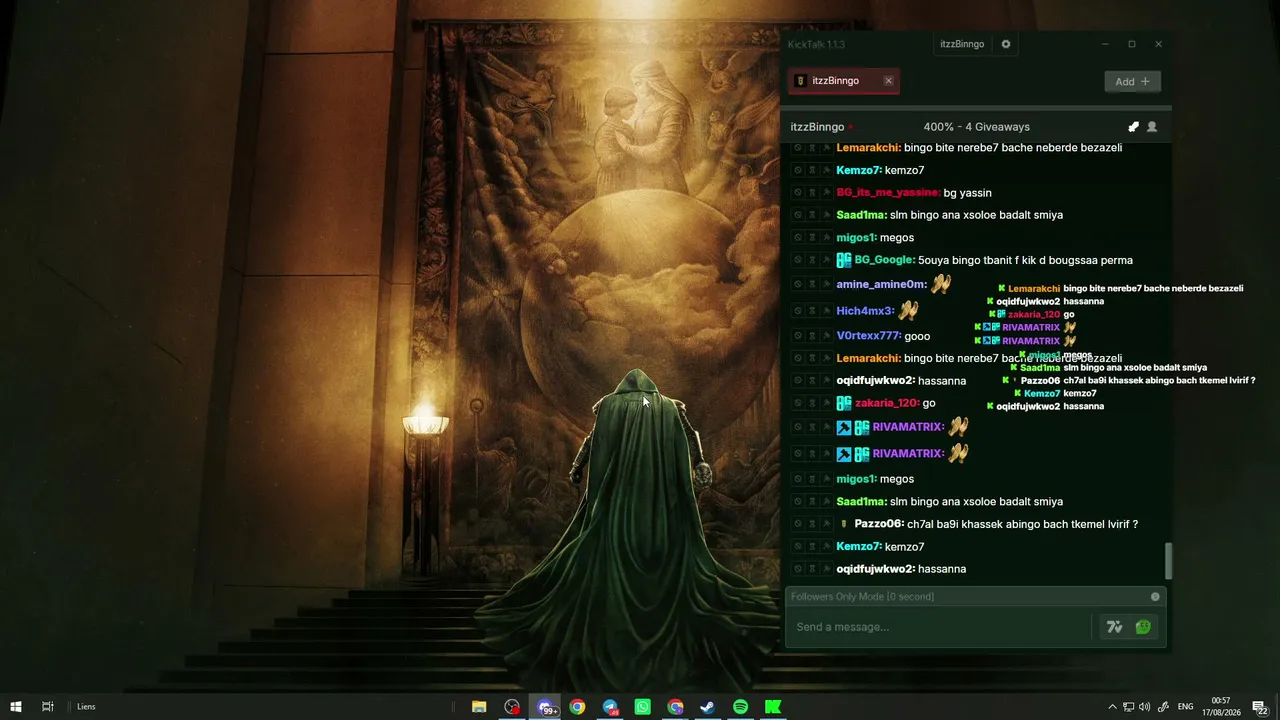Click the Followers Only Mode info icon
The width and height of the screenshot is (1280, 720).
point(1155,597)
